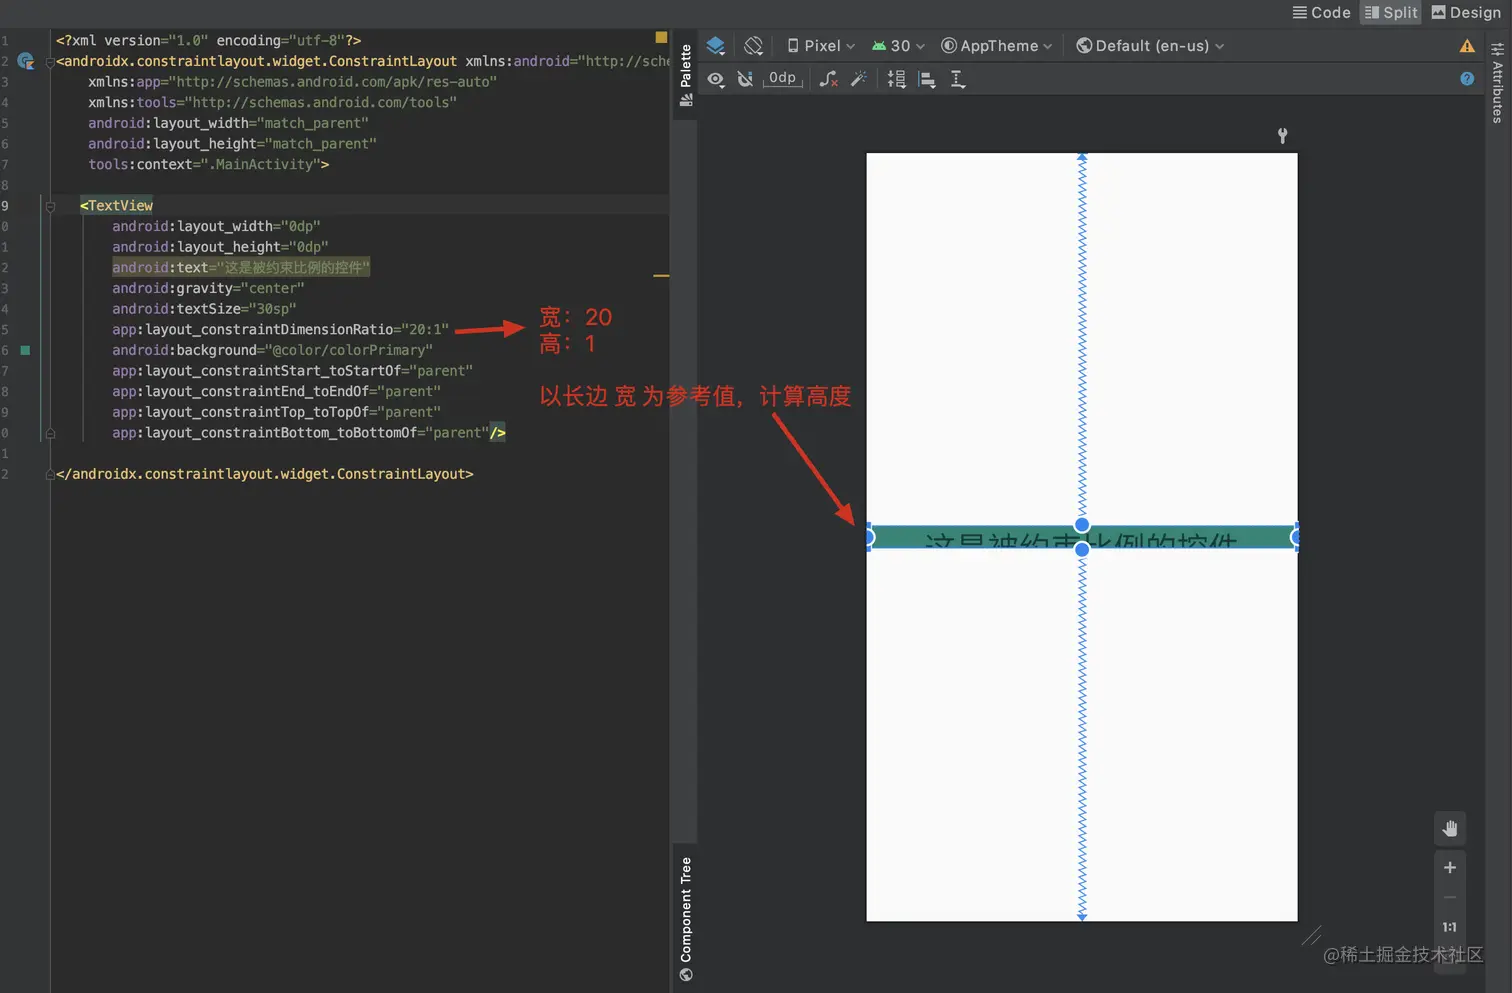Collapse the ConstraintLayout tag fold marker
The width and height of the screenshot is (1512, 993).
coord(50,62)
